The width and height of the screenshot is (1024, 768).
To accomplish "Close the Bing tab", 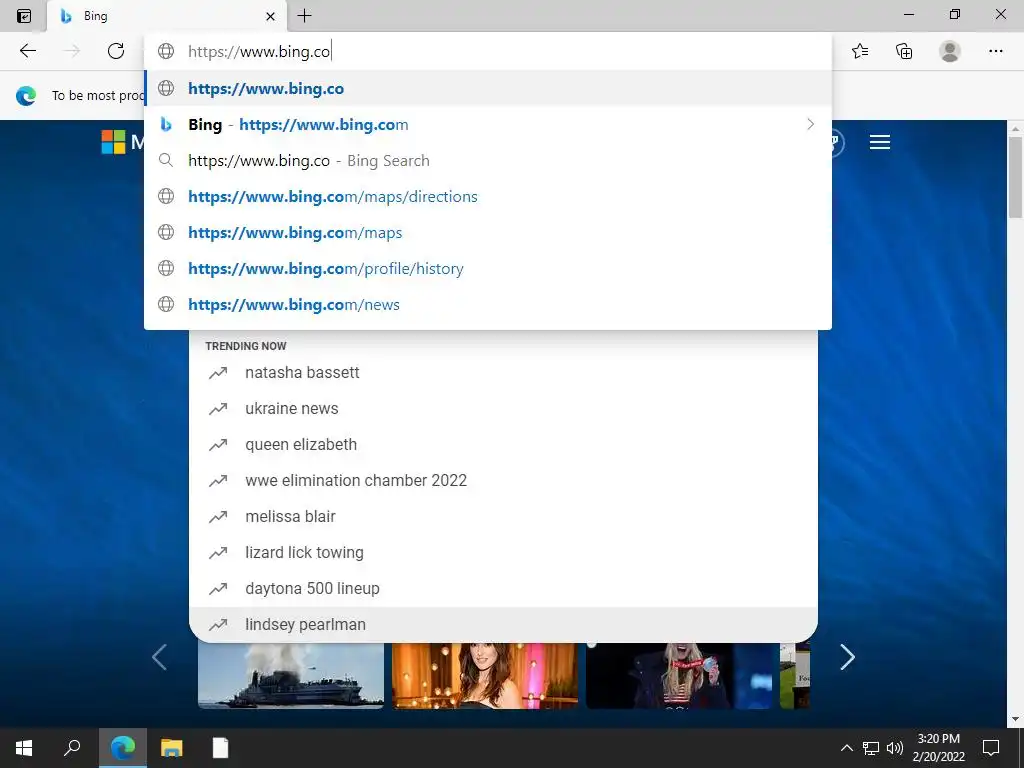I will tap(270, 16).
